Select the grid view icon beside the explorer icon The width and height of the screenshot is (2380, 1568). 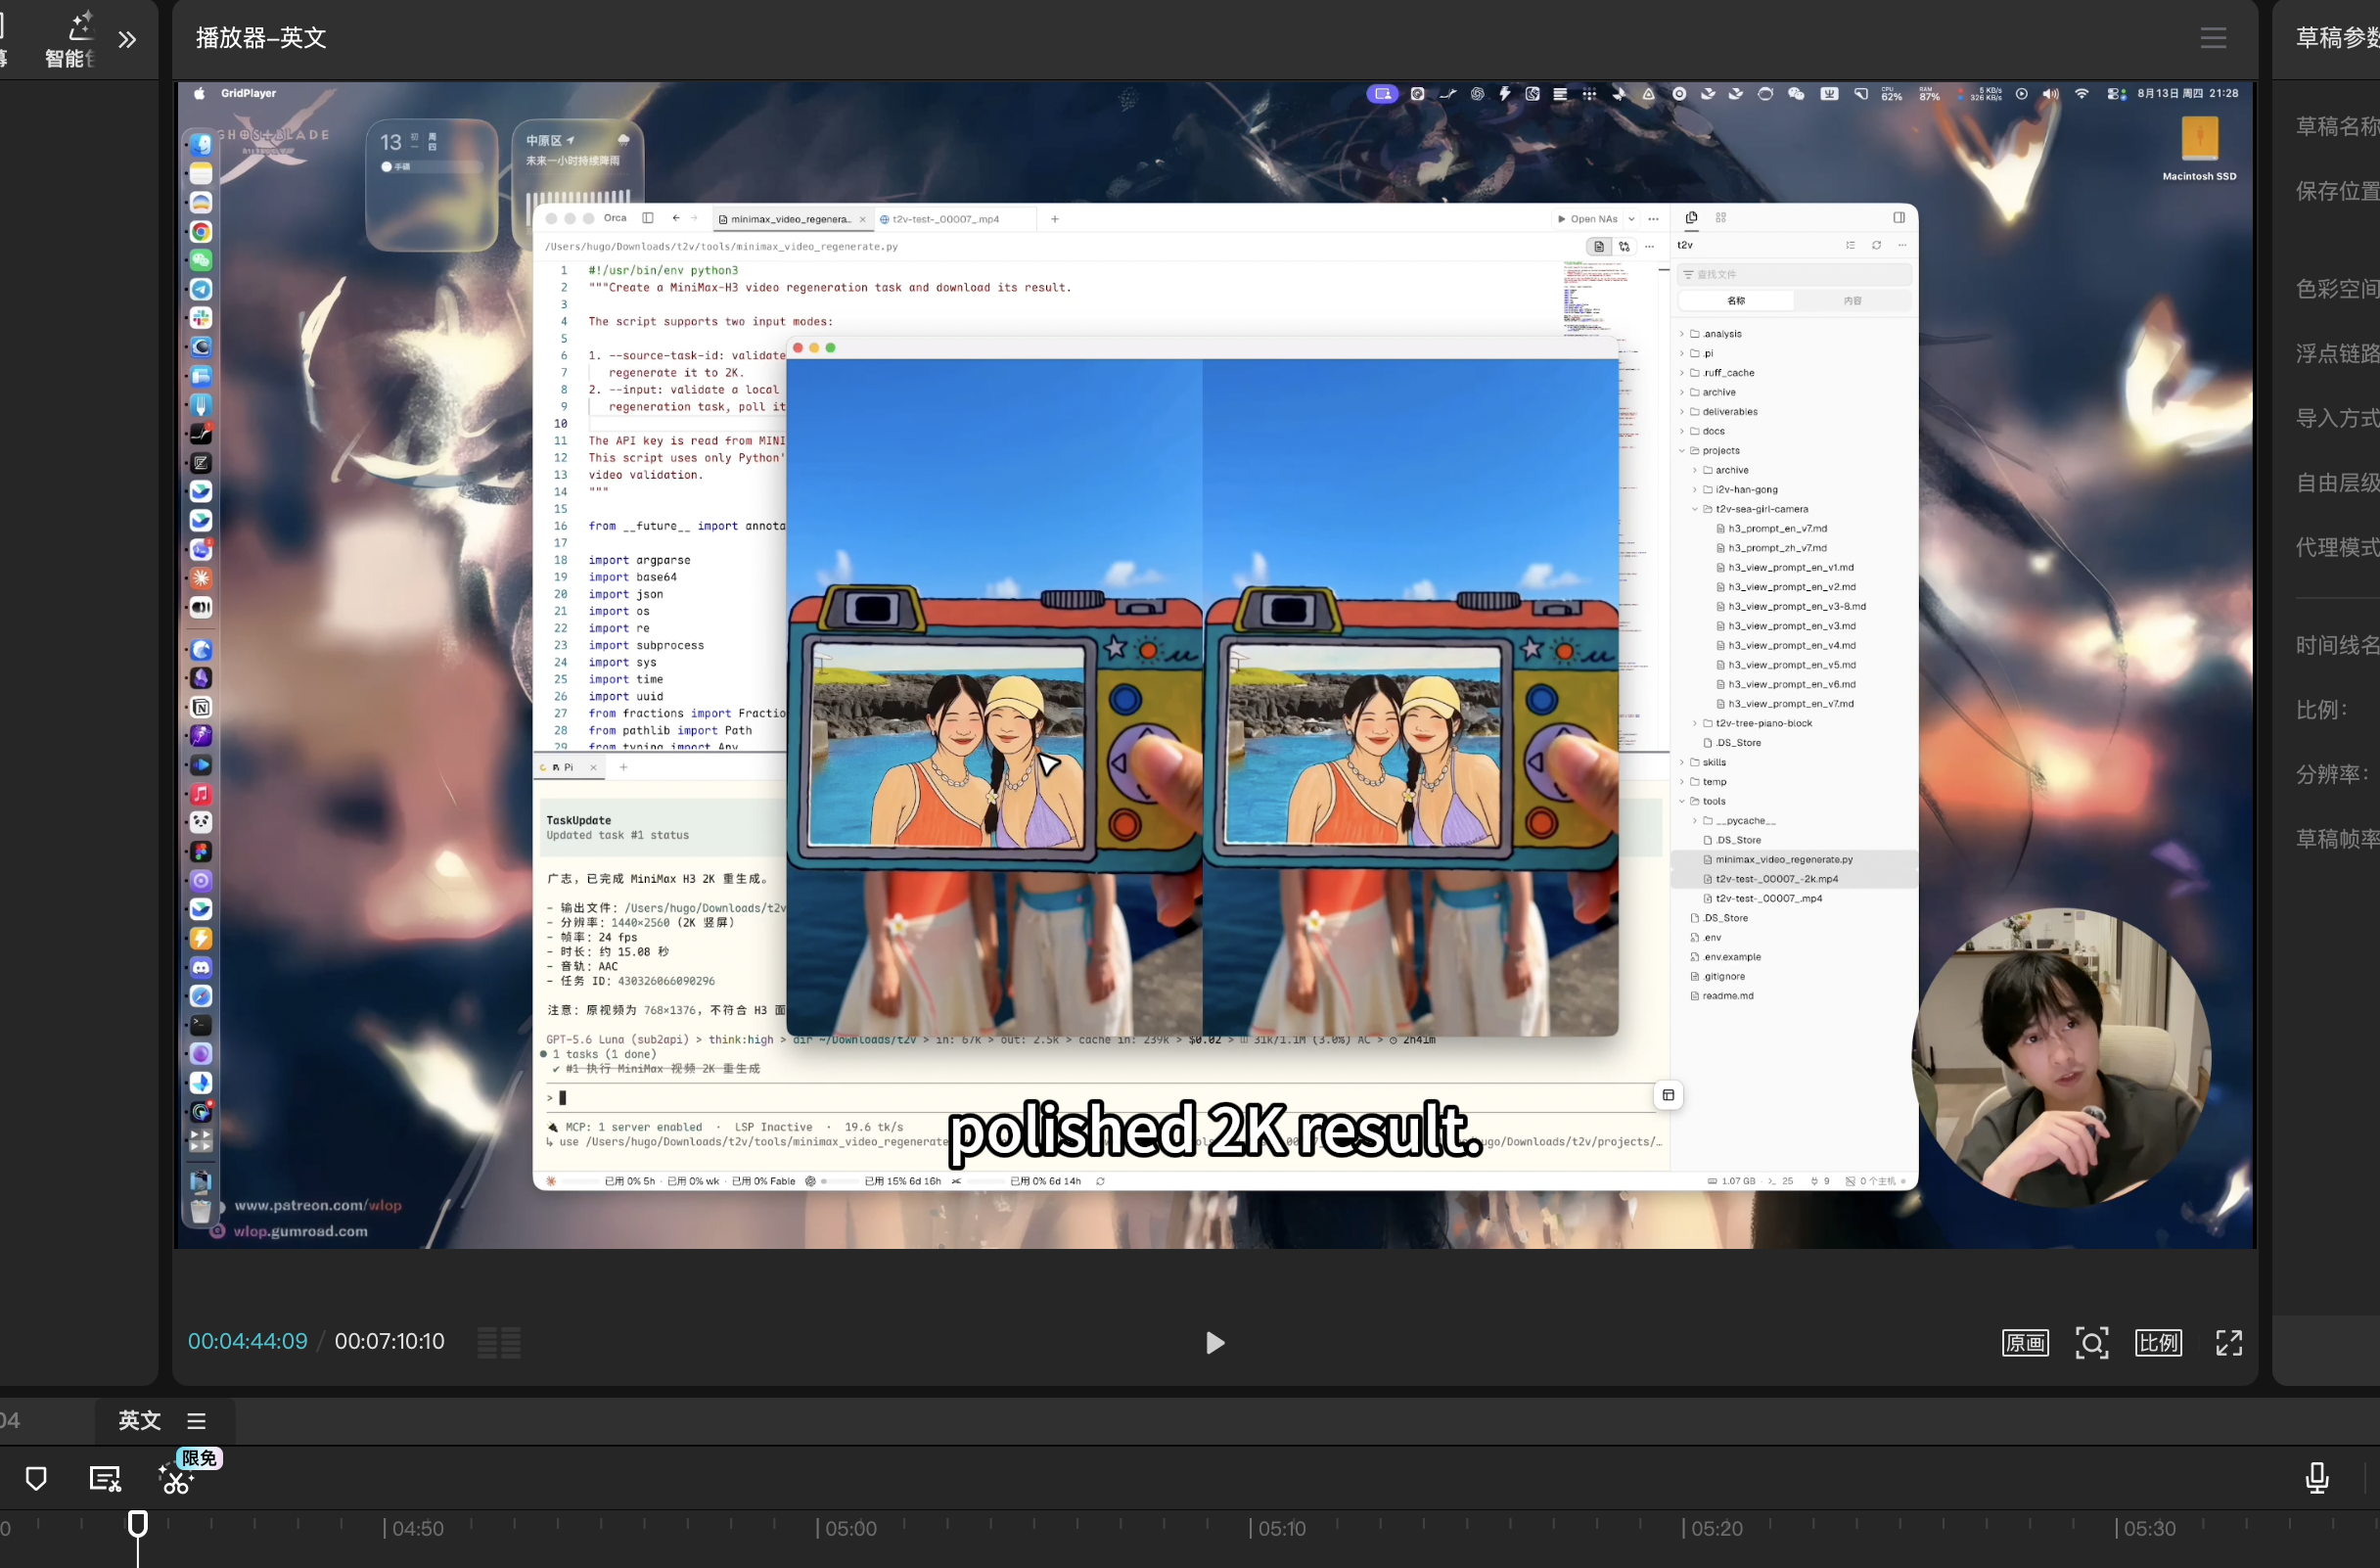point(1721,218)
